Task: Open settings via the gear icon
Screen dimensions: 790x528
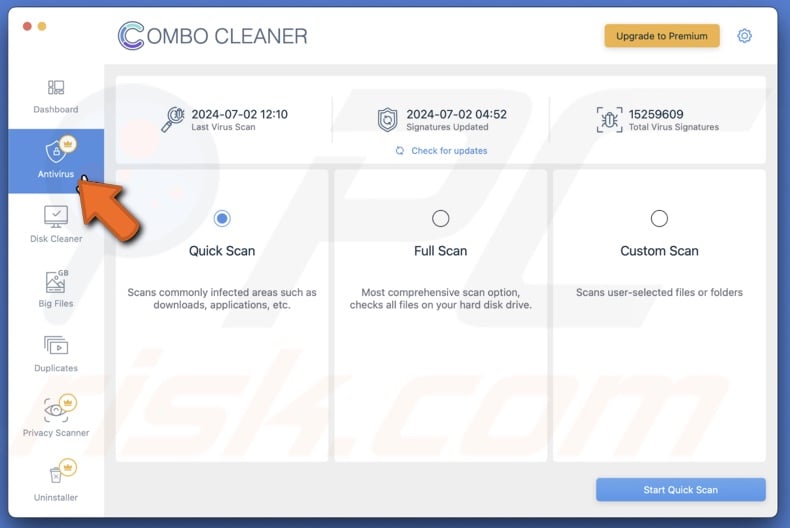Action: [744, 36]
